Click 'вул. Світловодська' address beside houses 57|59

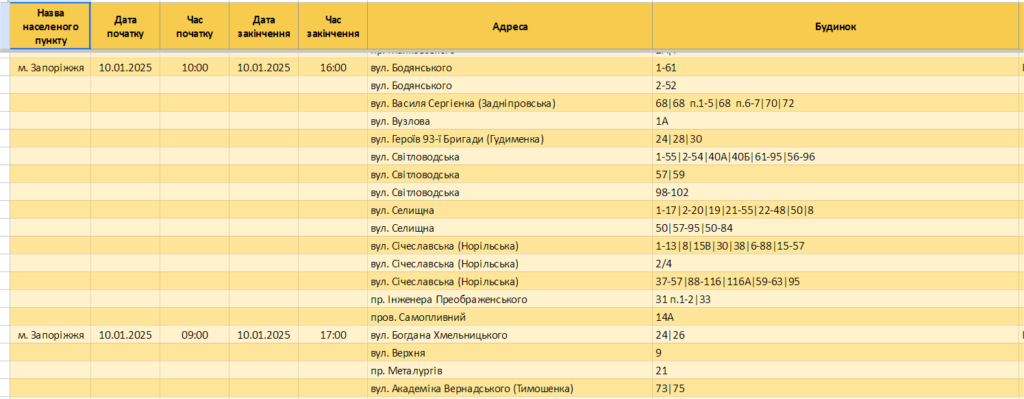pyautogui.click(x=510, y=175)
